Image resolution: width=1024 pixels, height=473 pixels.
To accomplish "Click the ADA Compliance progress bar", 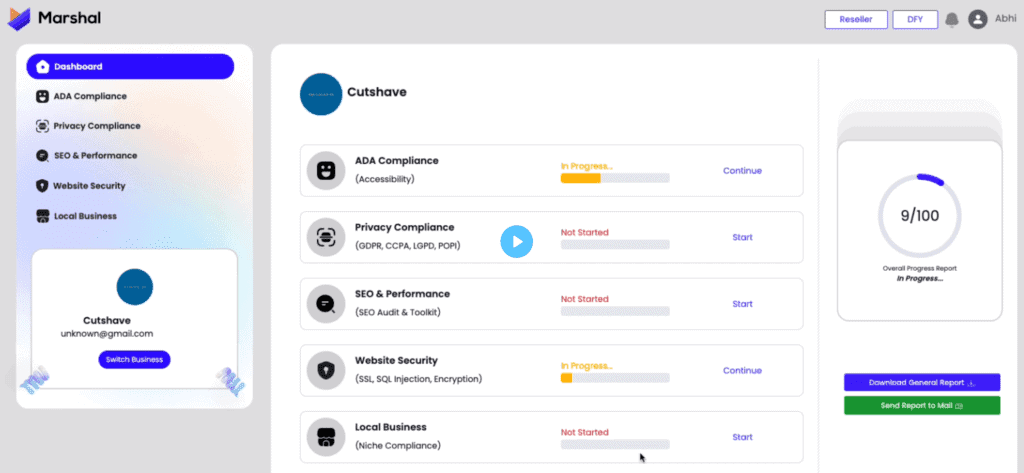I will pyautogui.click(x=615, y=178).
